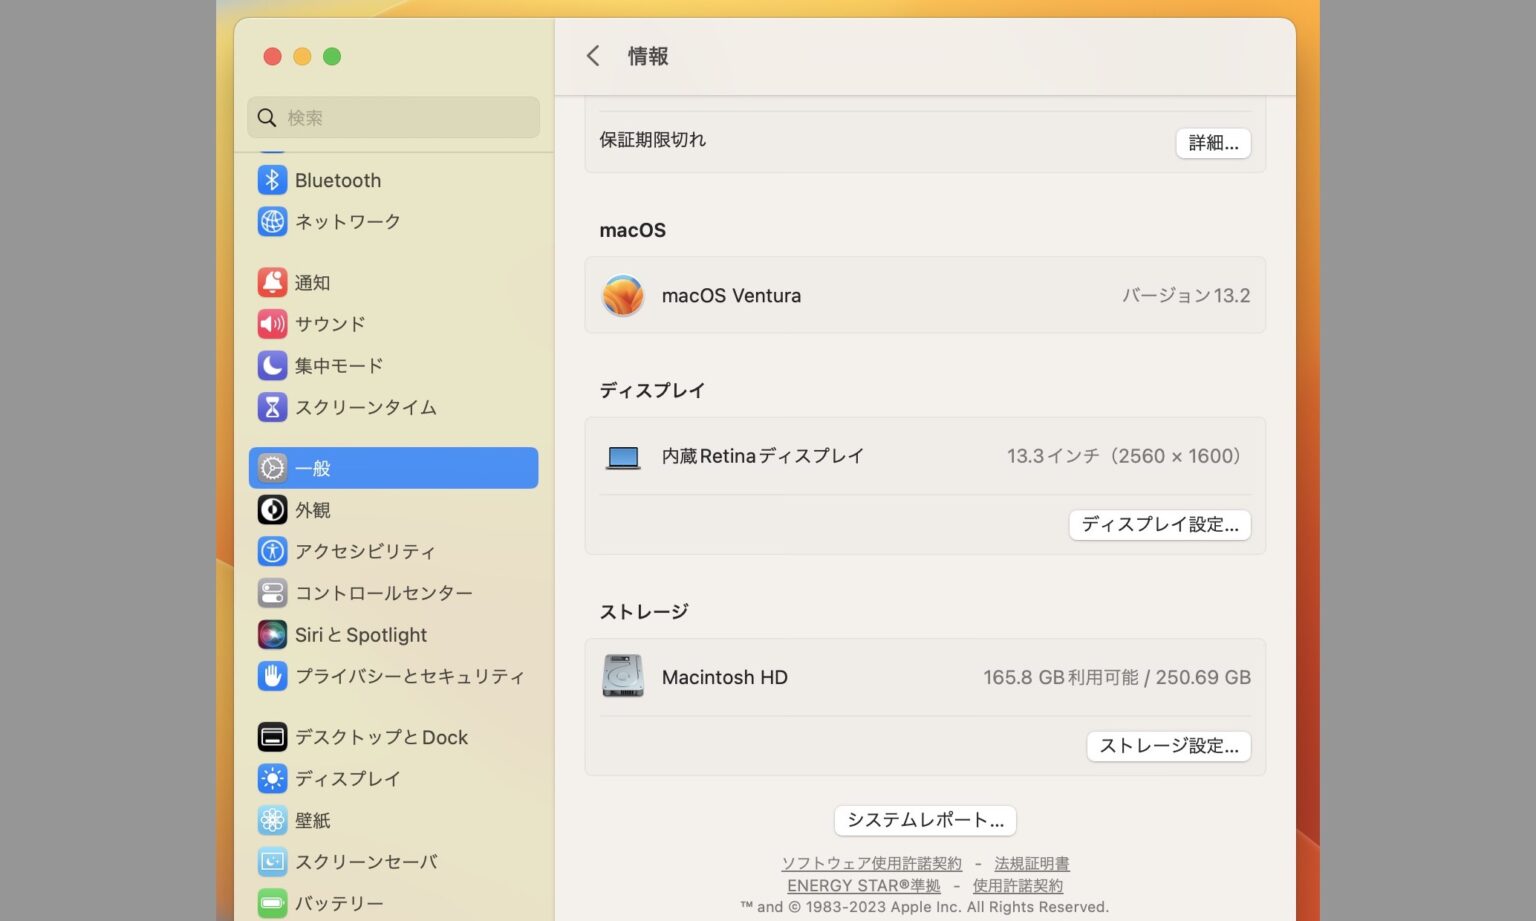
Task: Select 集中モード label
Action: point(339,365)
